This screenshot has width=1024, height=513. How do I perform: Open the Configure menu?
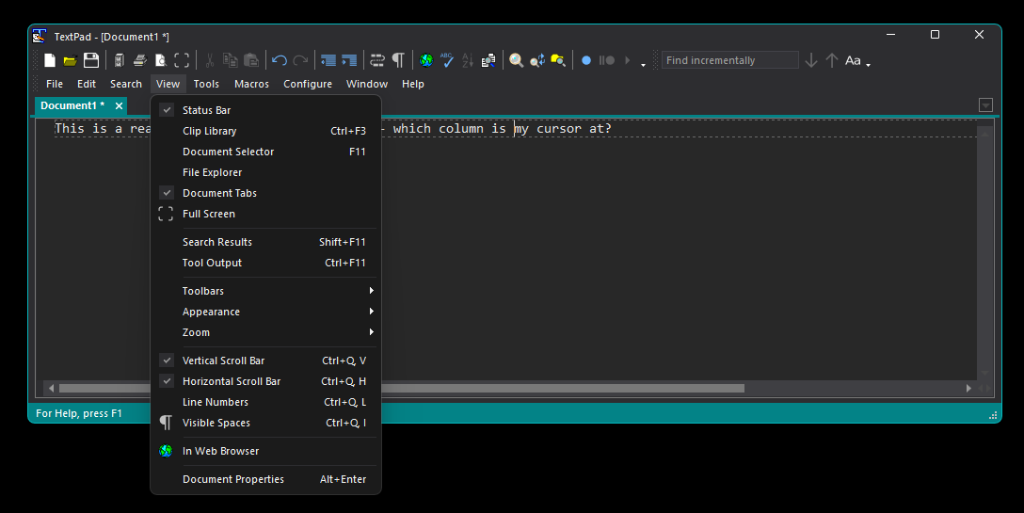pos(308,84)
